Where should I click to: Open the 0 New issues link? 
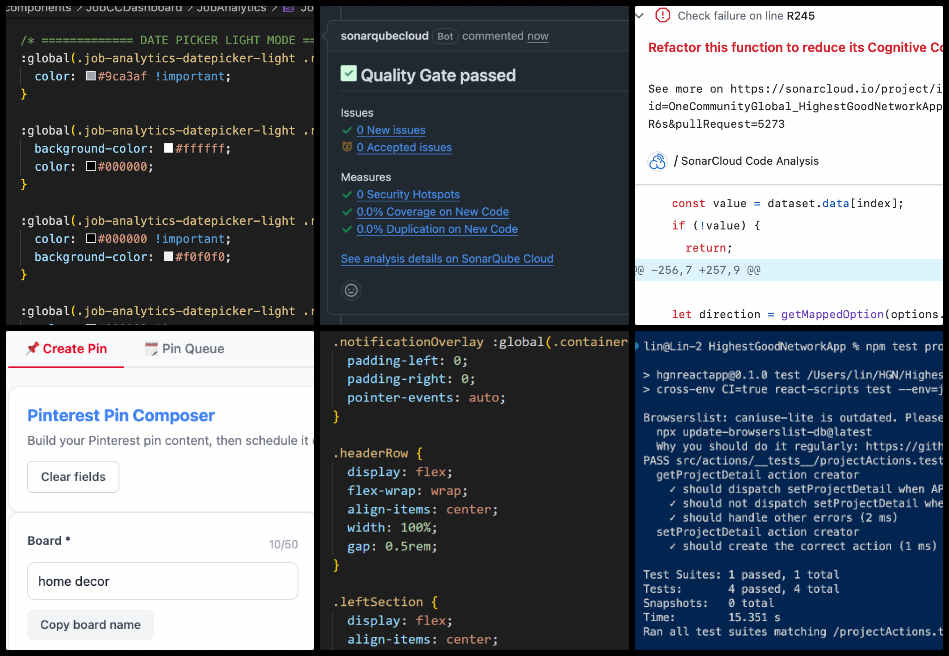click(391, 130)
